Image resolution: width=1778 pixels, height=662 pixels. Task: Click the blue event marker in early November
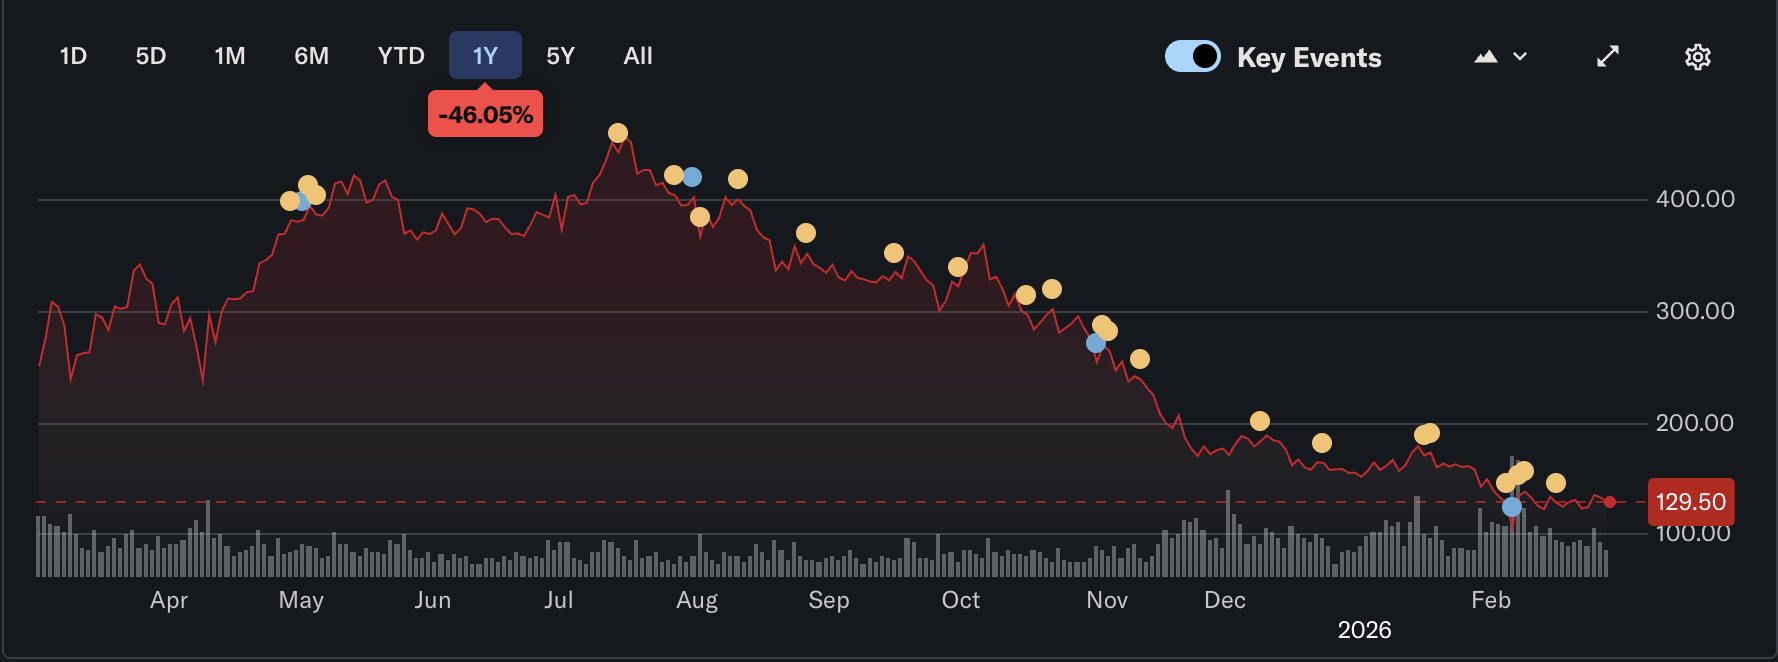pyautogui.click(x=1095, y=343)
